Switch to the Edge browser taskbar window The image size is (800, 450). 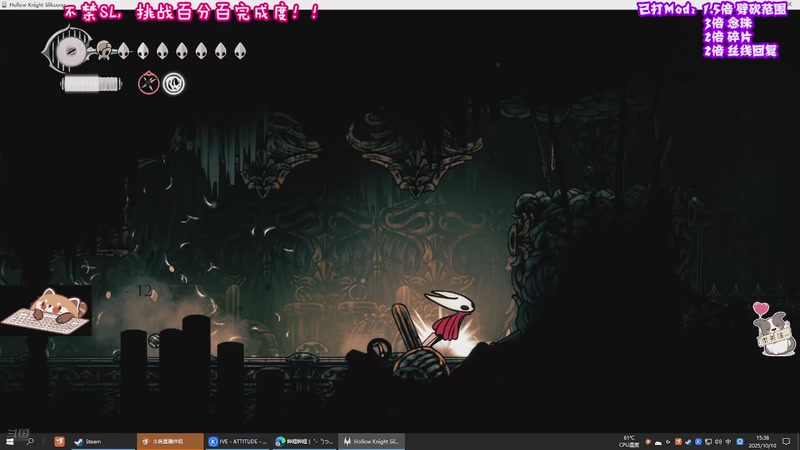(305, 441)
